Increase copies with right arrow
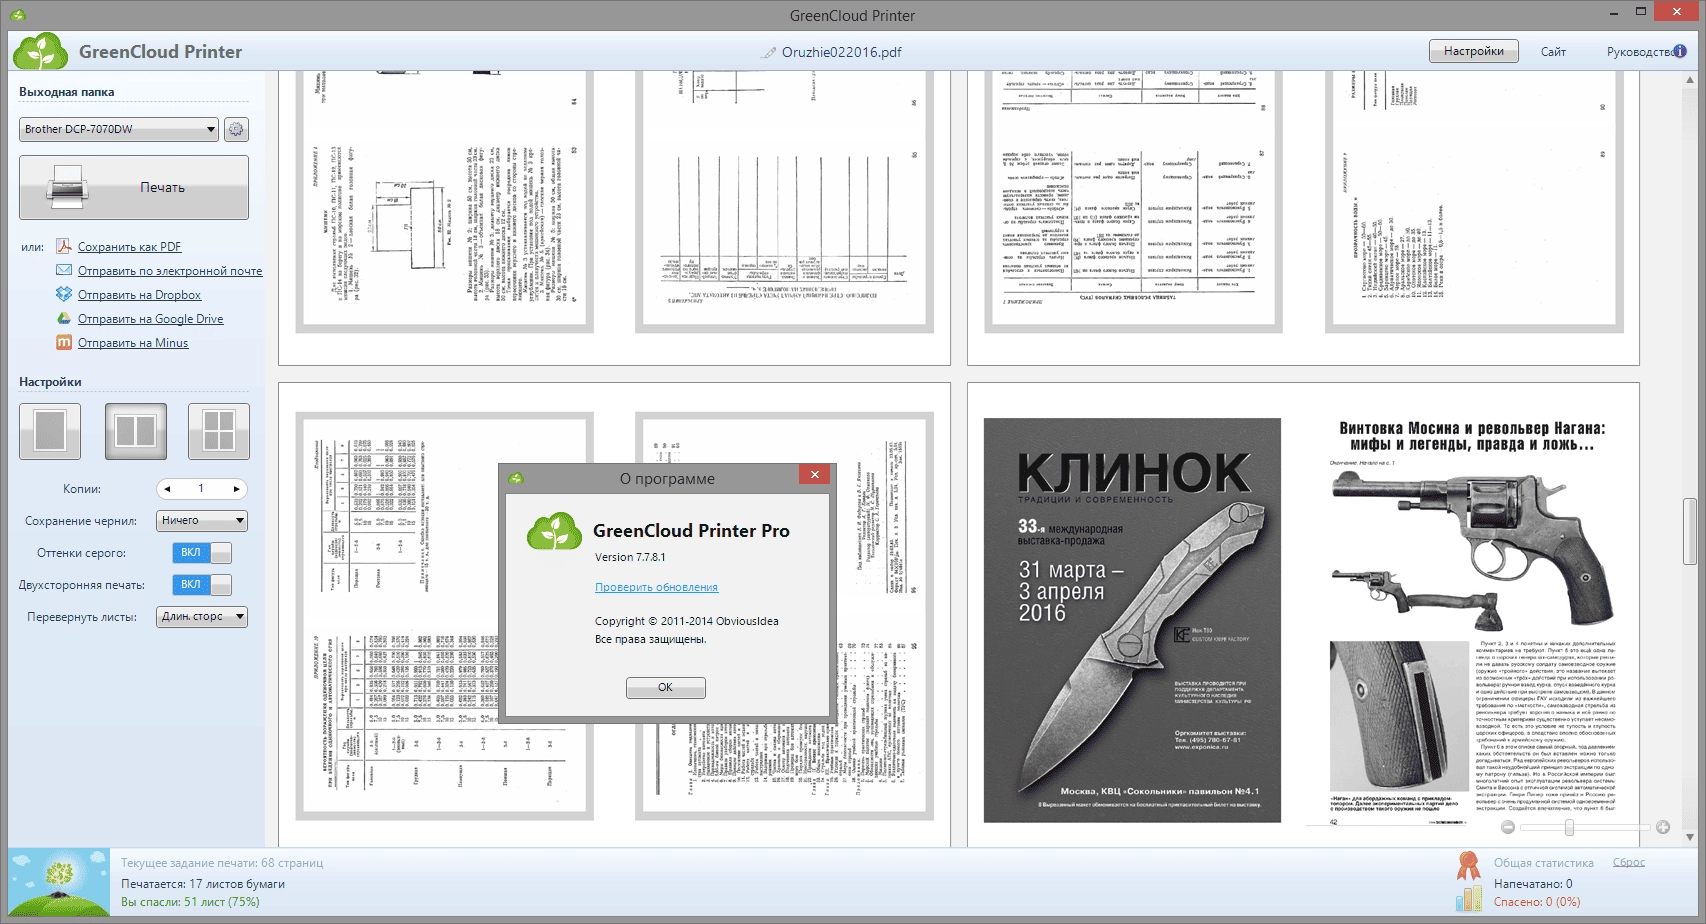Screen dimensions: 1706x924 [x=236, y=489]
